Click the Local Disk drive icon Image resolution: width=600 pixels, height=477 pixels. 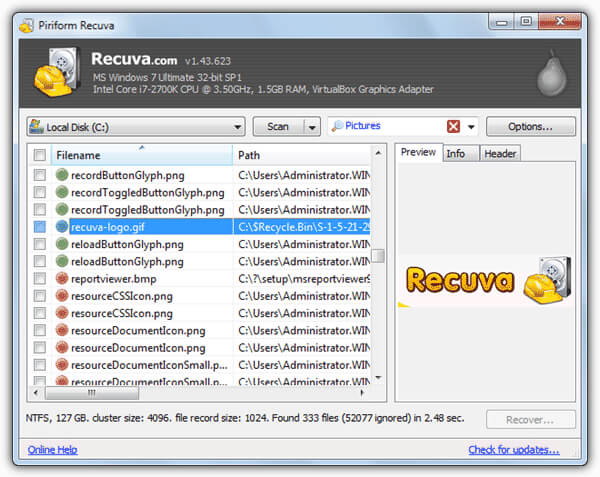36,126
